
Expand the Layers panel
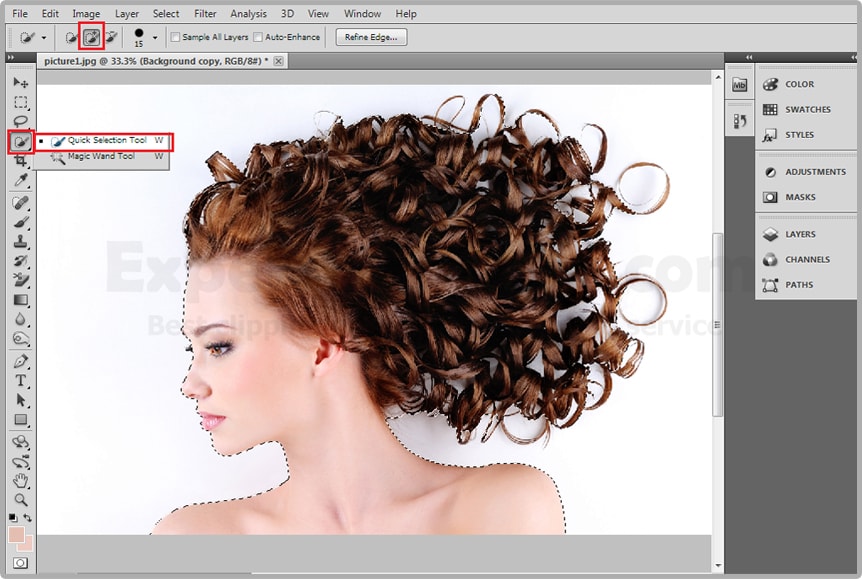coord(799,234)
